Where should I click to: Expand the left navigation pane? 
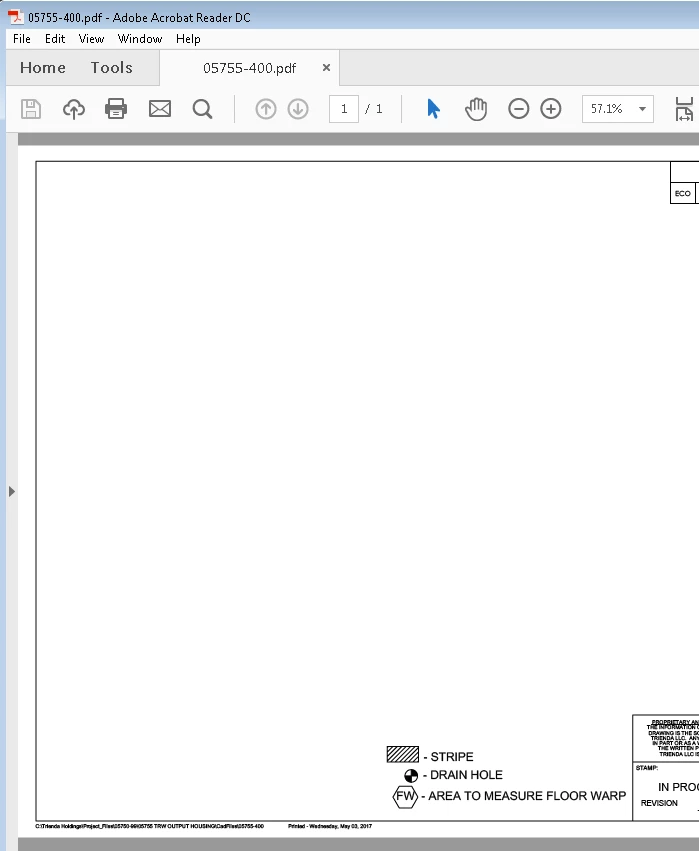(12, 492)
